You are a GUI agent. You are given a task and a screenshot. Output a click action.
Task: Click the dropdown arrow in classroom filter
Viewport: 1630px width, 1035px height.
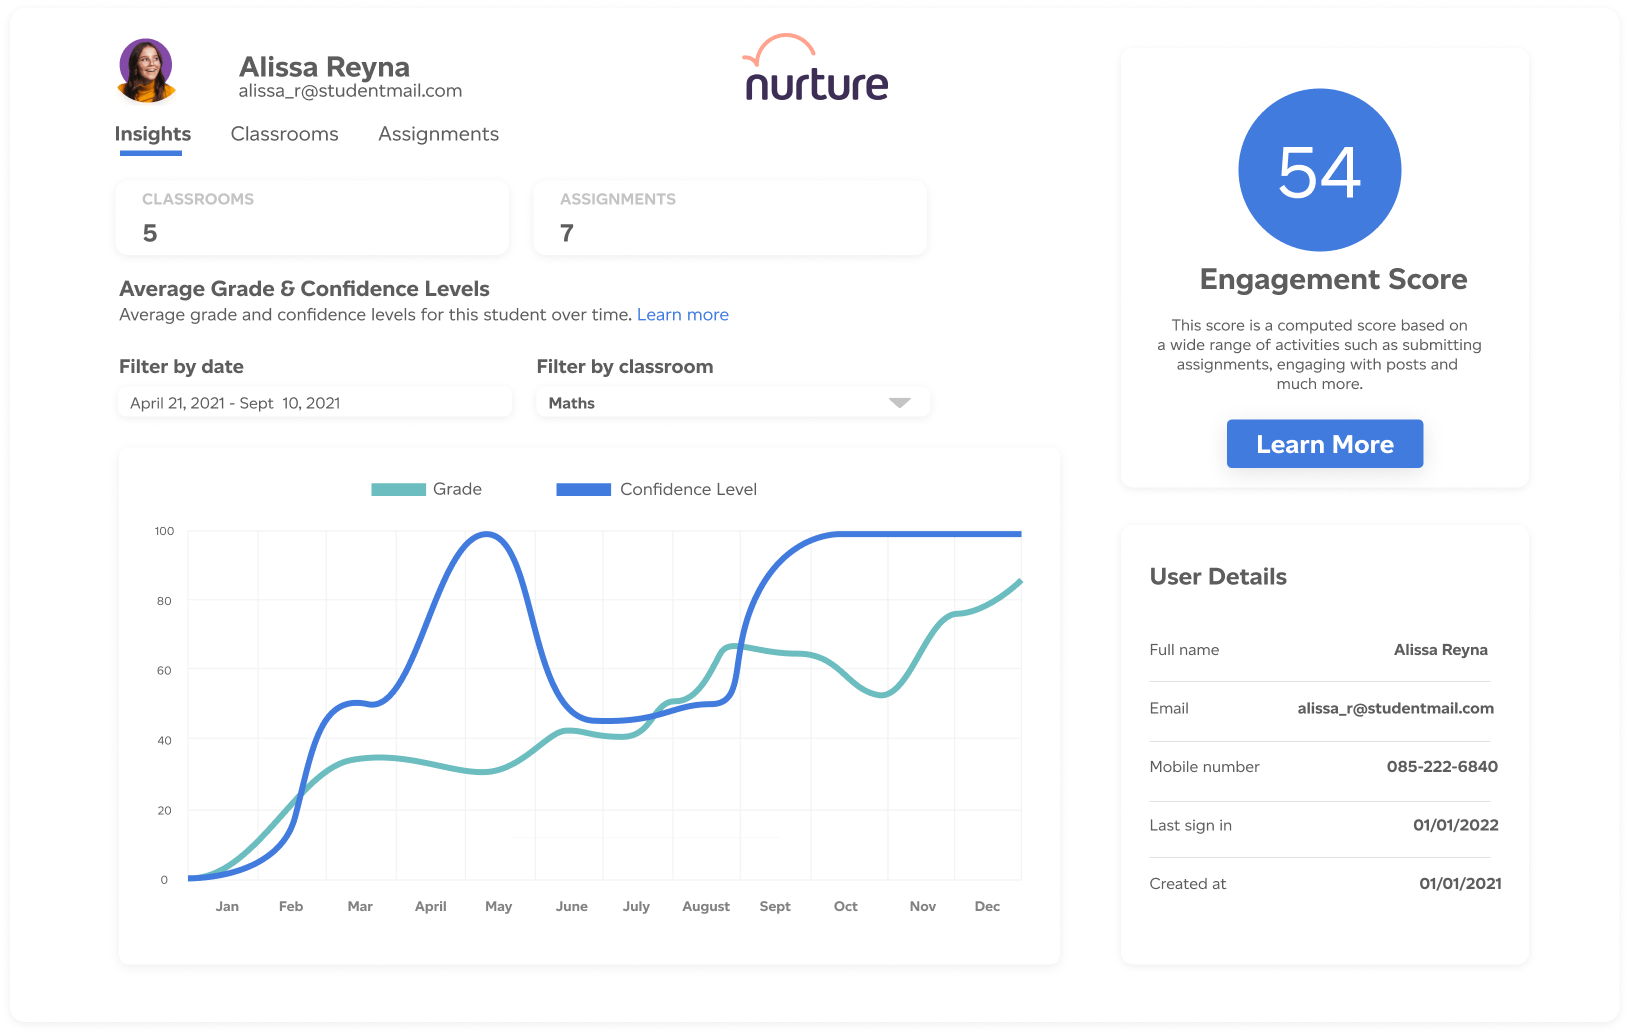pos(899,403)
